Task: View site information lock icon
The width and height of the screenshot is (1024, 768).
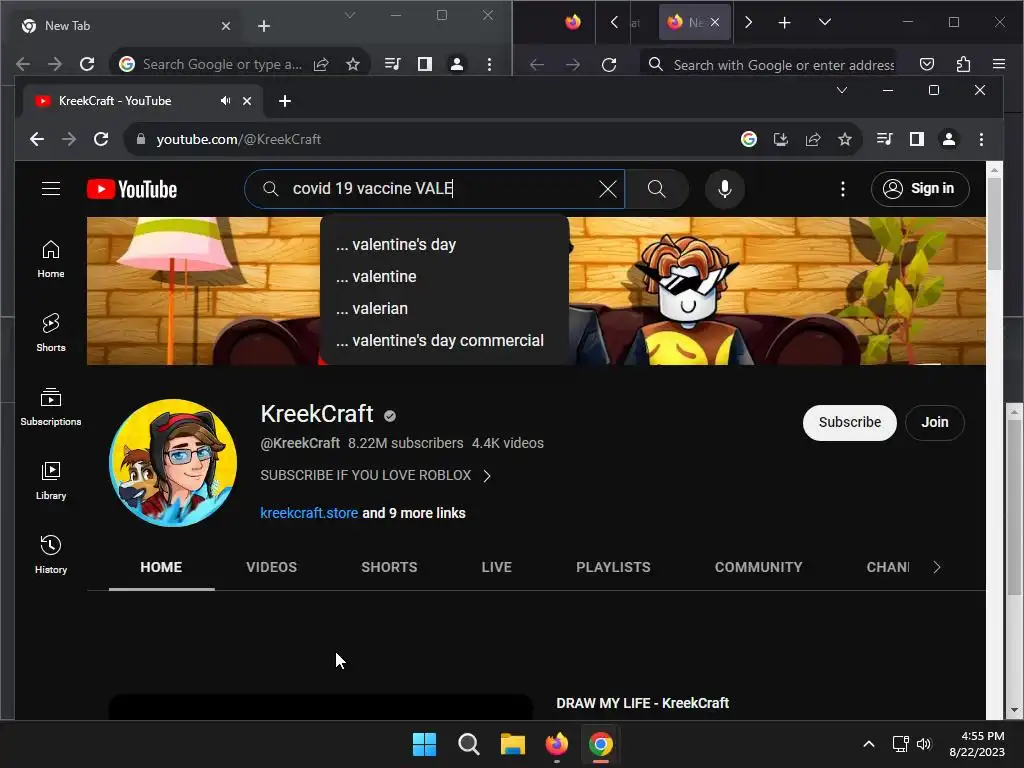Action: point(140,139)
